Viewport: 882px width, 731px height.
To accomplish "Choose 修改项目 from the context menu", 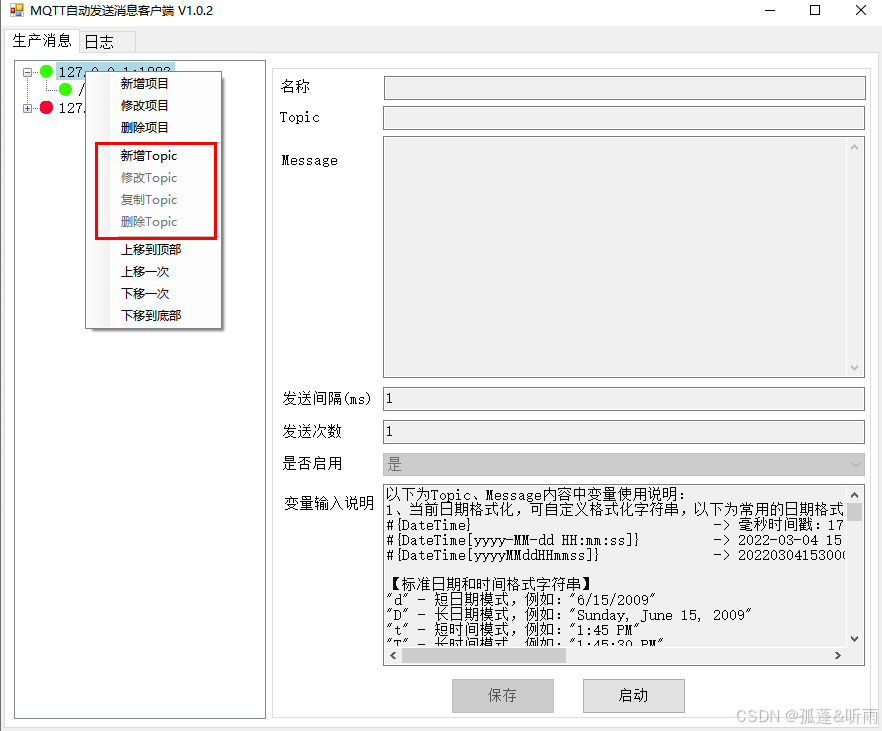I will click(145, 106).
